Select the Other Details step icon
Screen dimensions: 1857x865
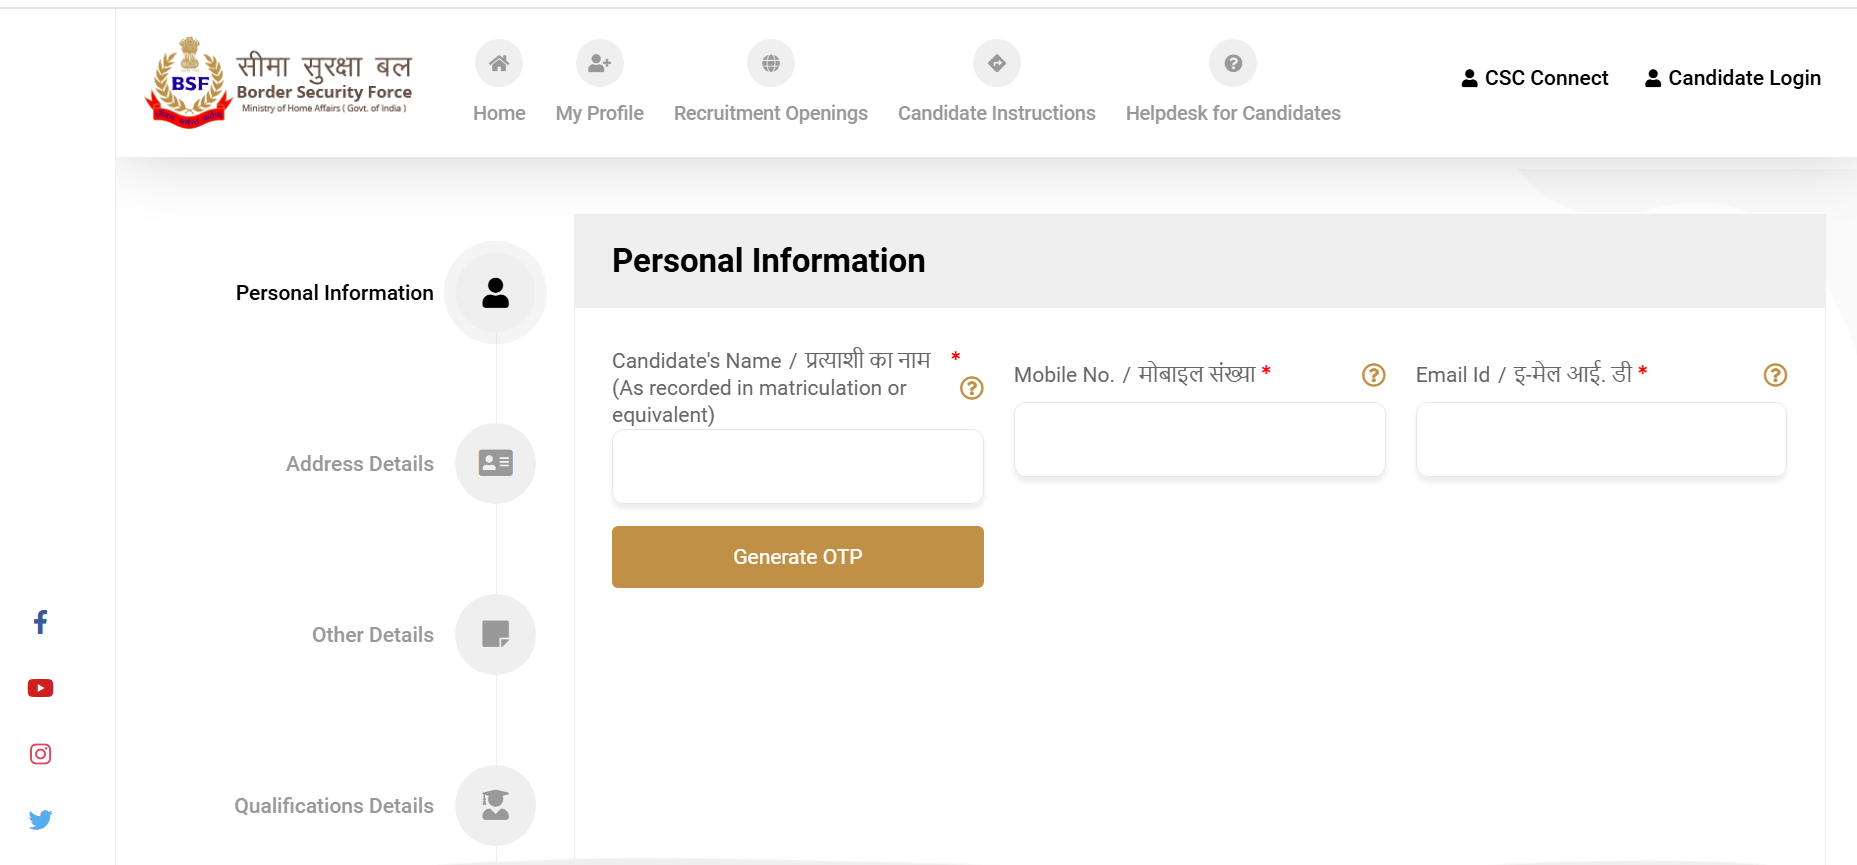[x=495, y=634]
